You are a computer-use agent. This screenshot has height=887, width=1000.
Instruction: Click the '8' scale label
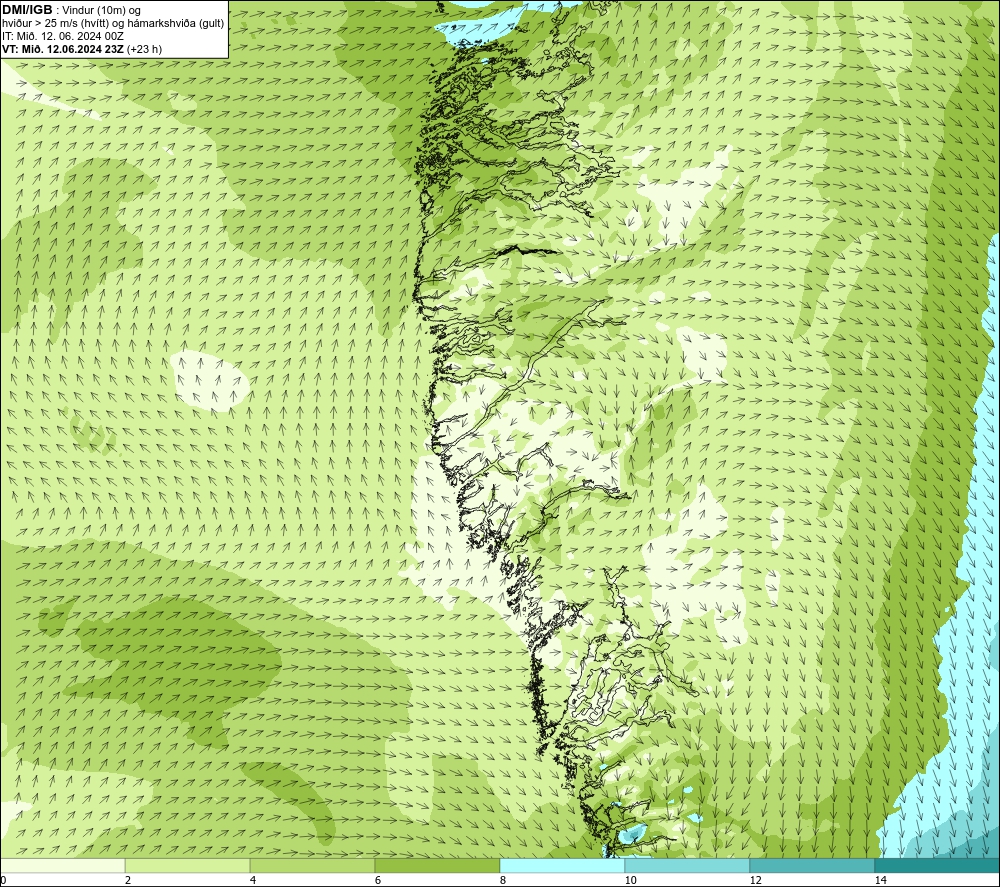(x=503, y=880)
